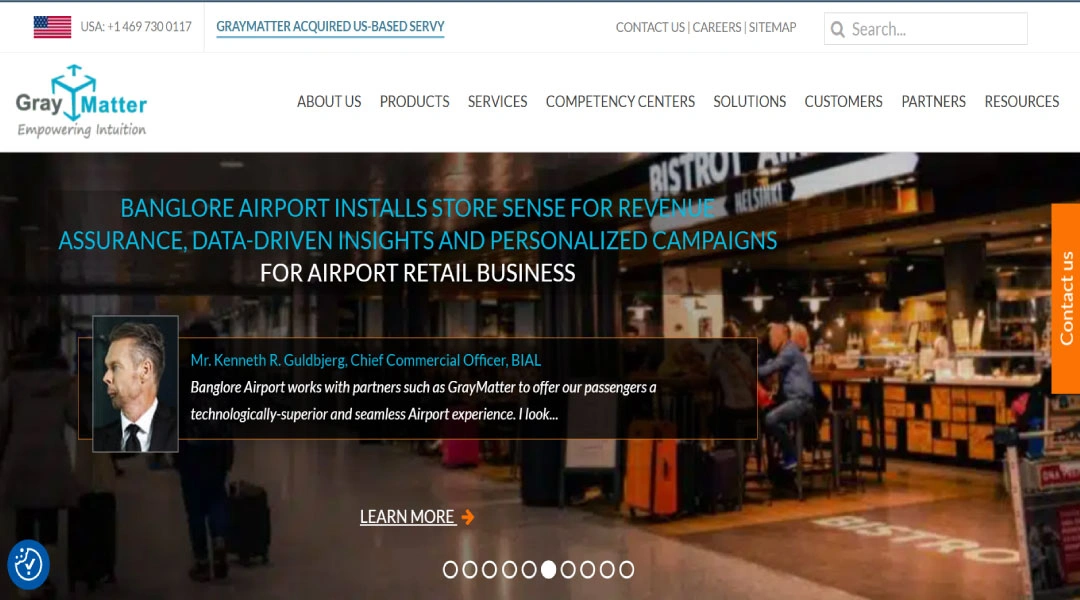Viewport: 1080px width, 600px height.
Task: Open the About Us menu item
Action: (329, 101)
